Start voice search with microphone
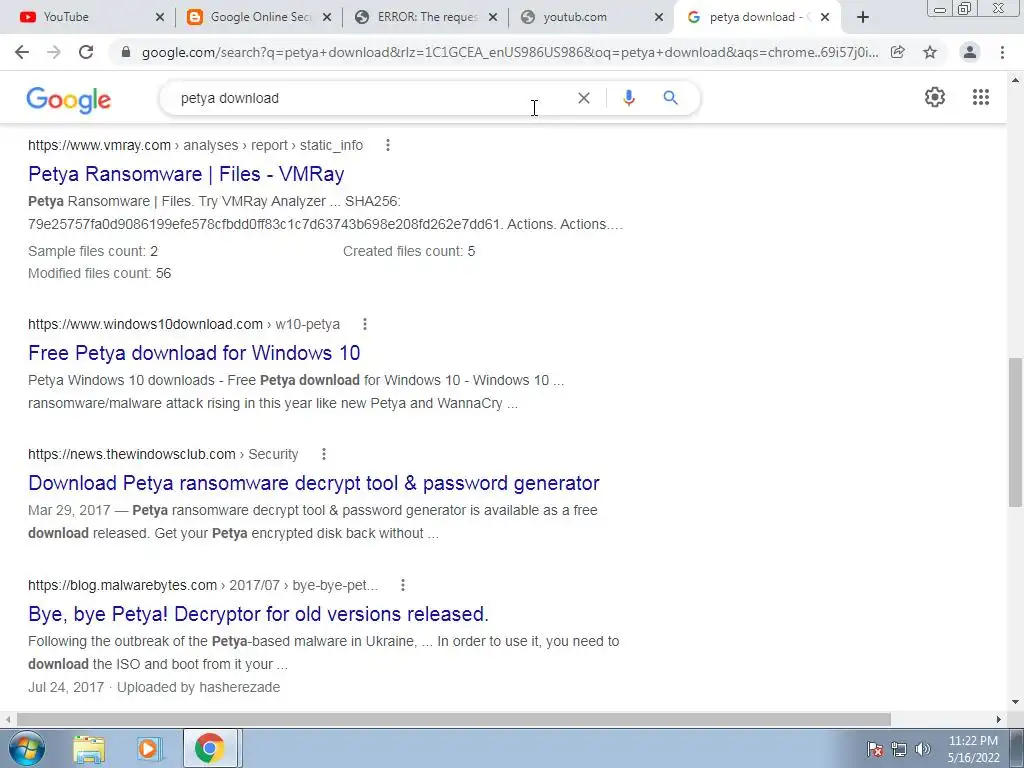The height and width of the screenshot is (768, 1024). pos(628,98)
